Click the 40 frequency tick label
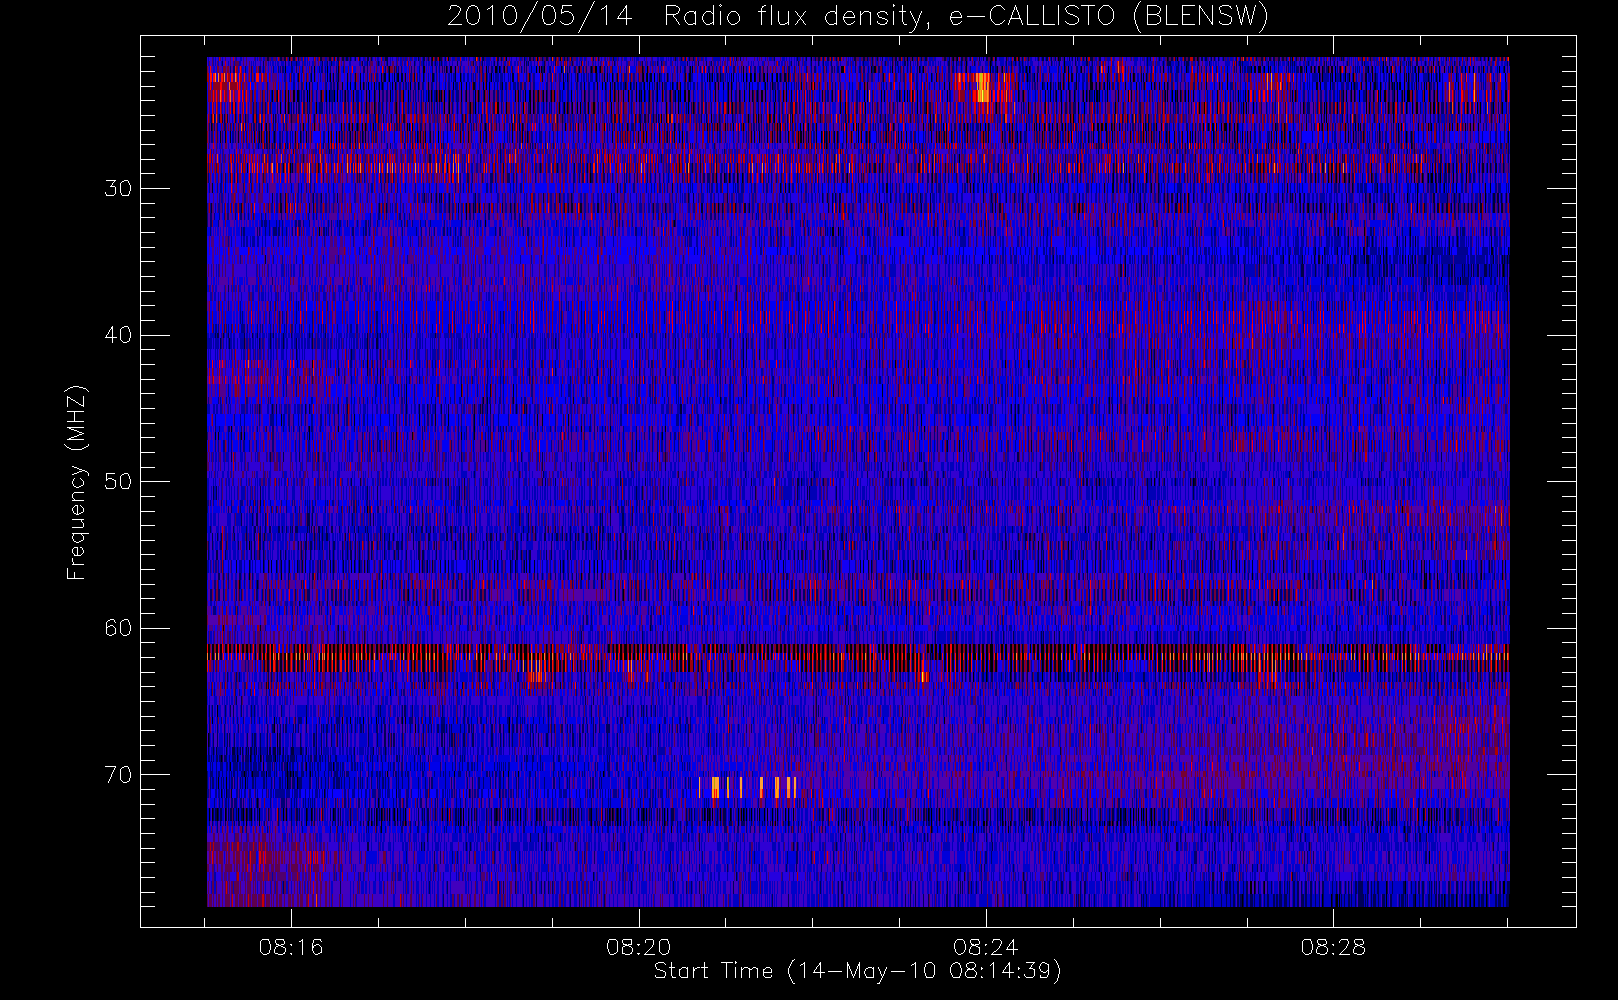 click(x=118, y=335)
